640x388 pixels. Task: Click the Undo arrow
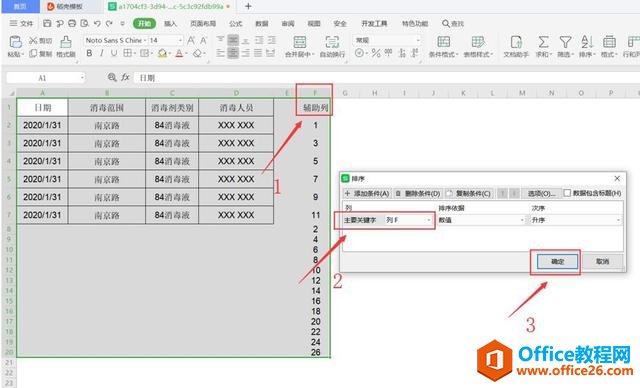pos(97,23)
